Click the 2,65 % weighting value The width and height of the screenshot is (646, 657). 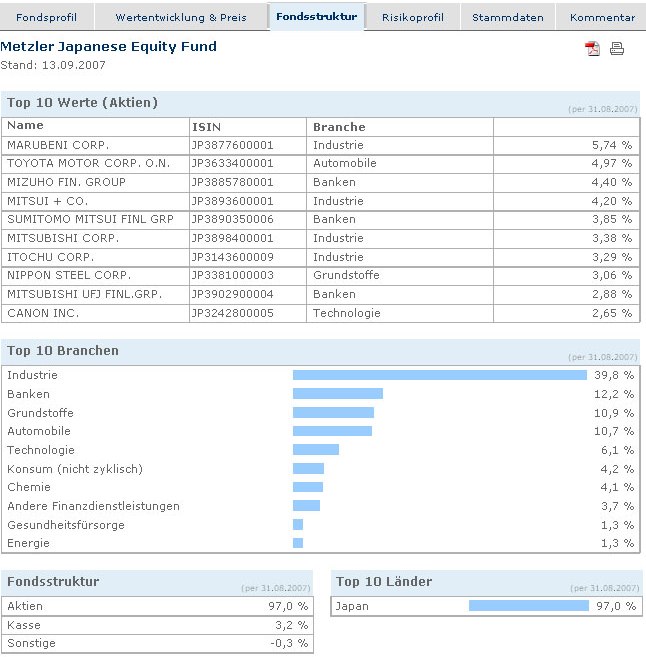tap(612, 313)
